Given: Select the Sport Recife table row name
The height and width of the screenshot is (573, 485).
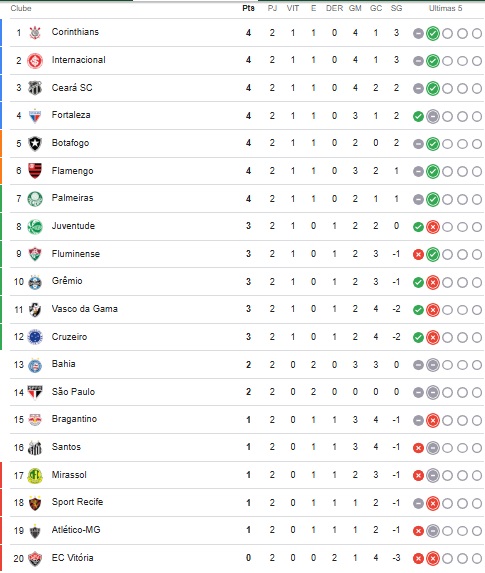Looking at the screenshot, I should (77, 502).
